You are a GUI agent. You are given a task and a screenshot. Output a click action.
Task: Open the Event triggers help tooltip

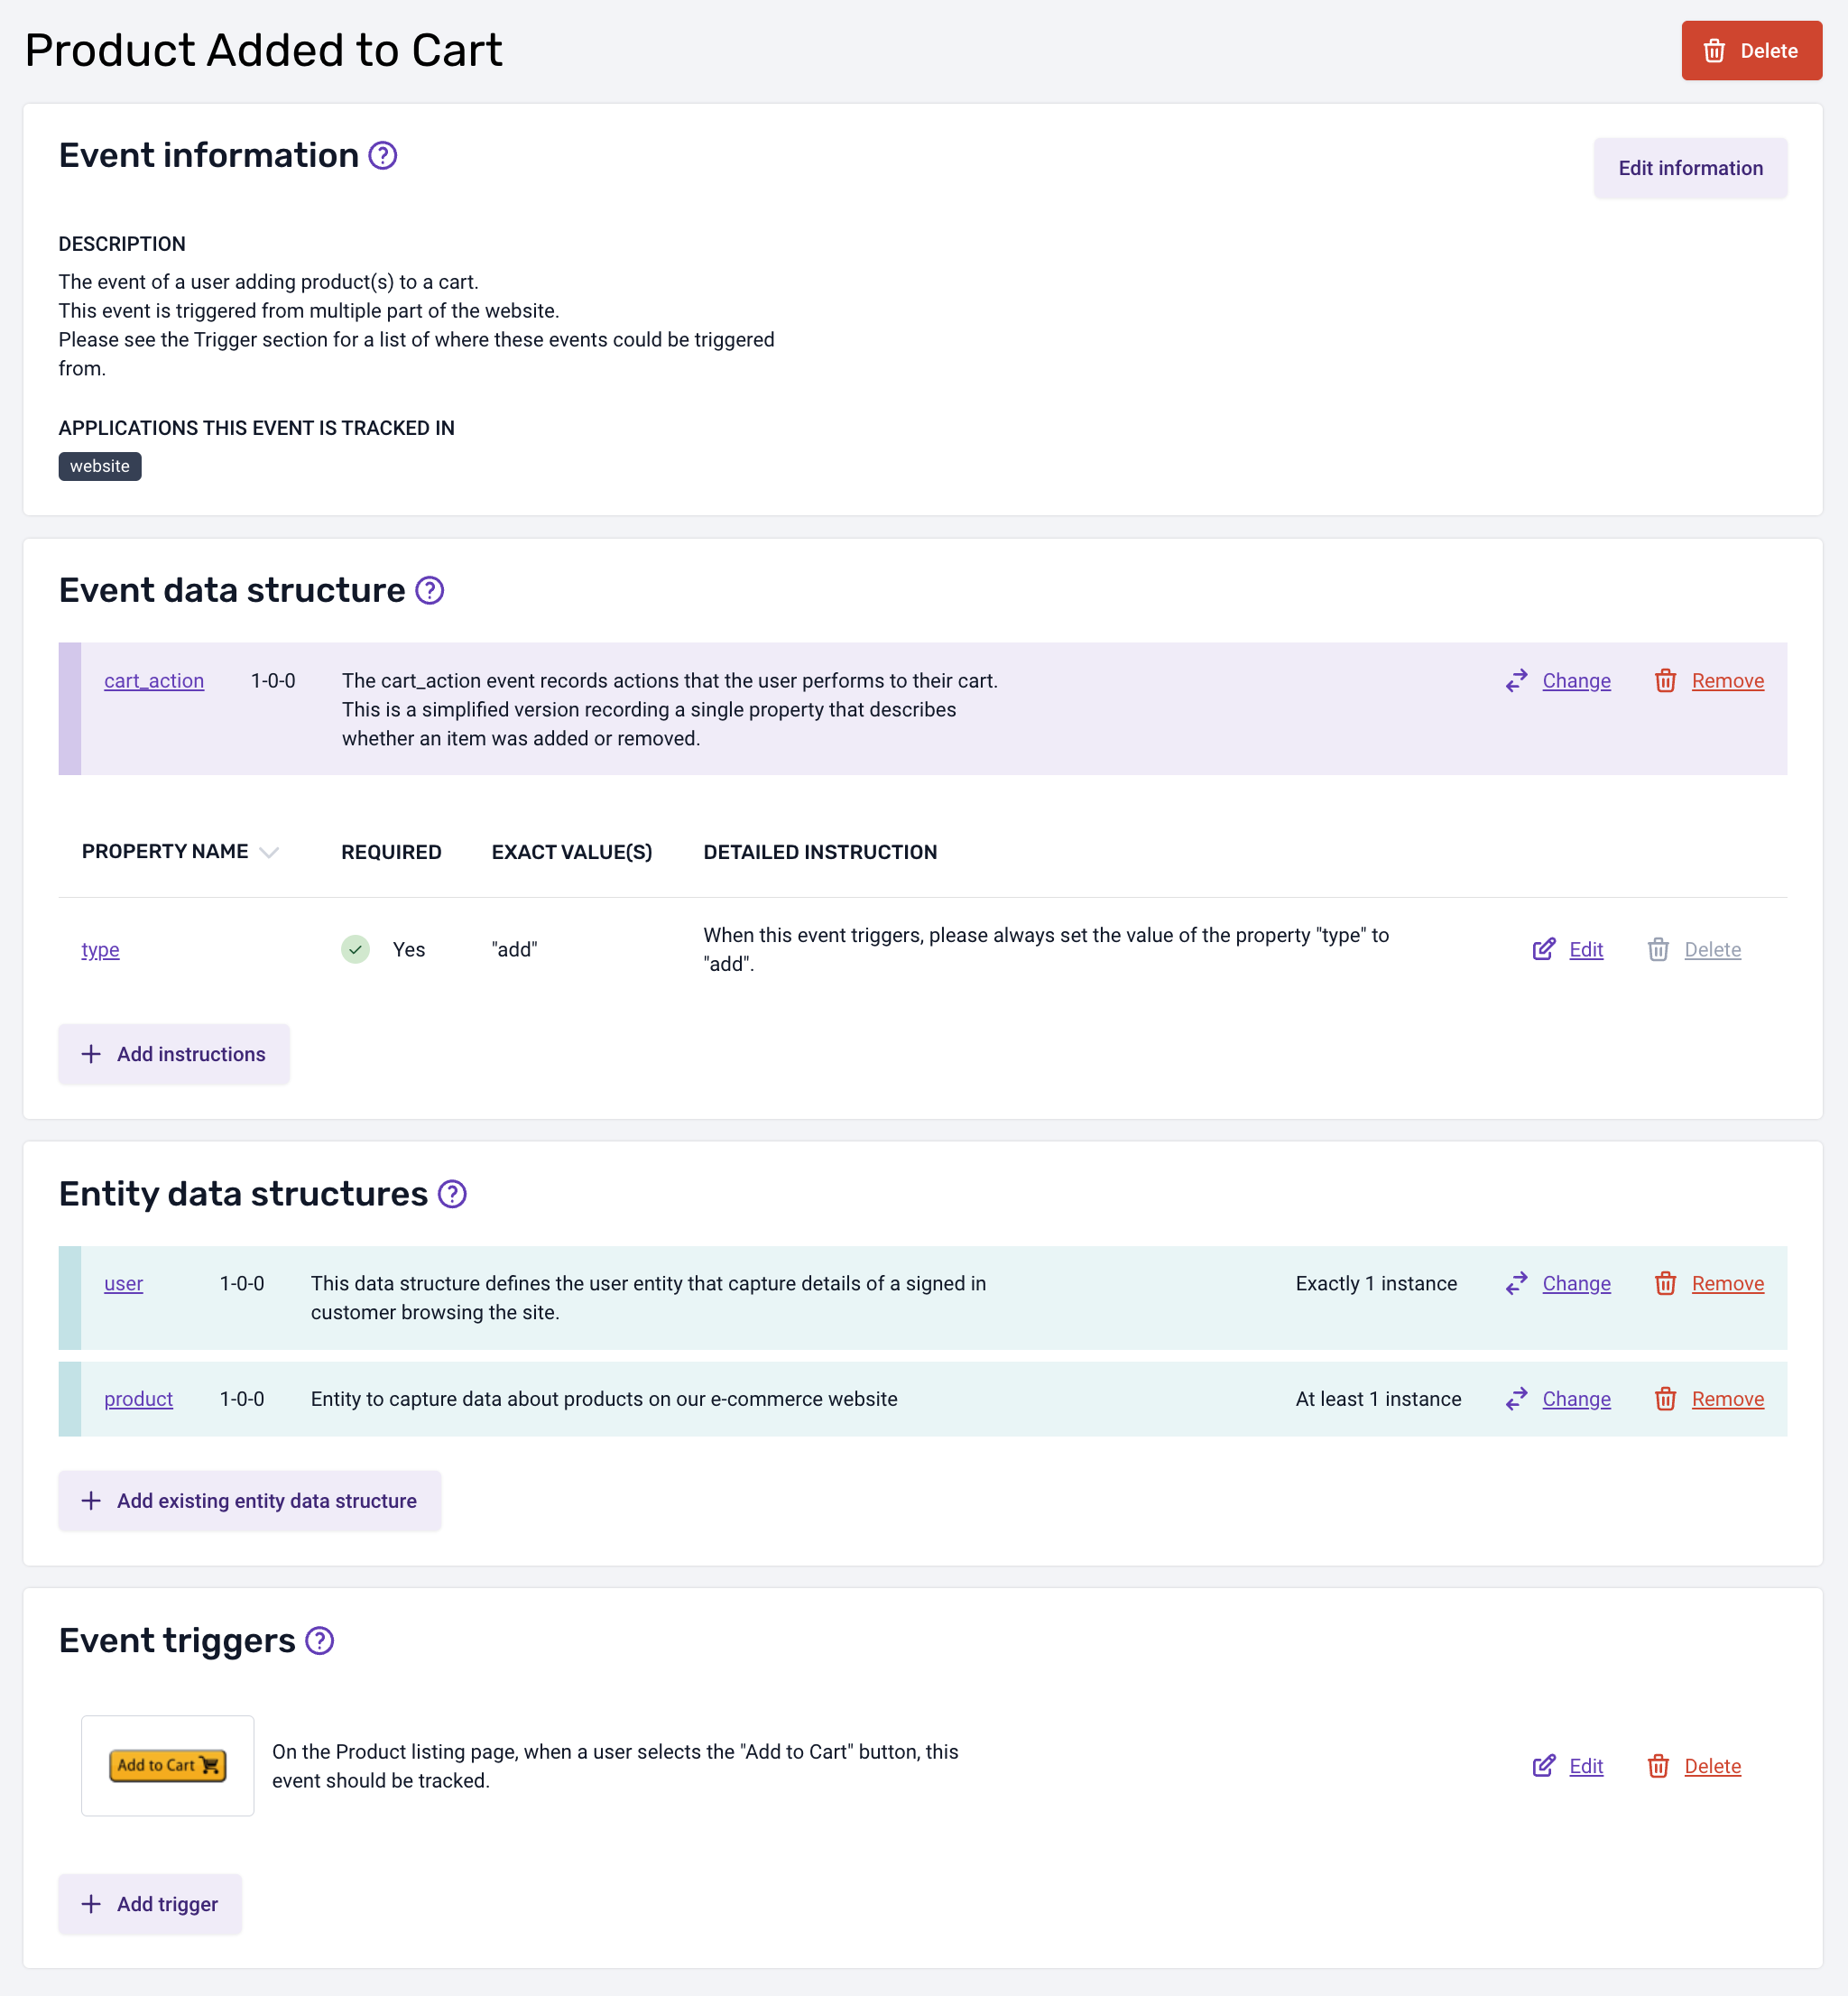[x=319, y=1641]
